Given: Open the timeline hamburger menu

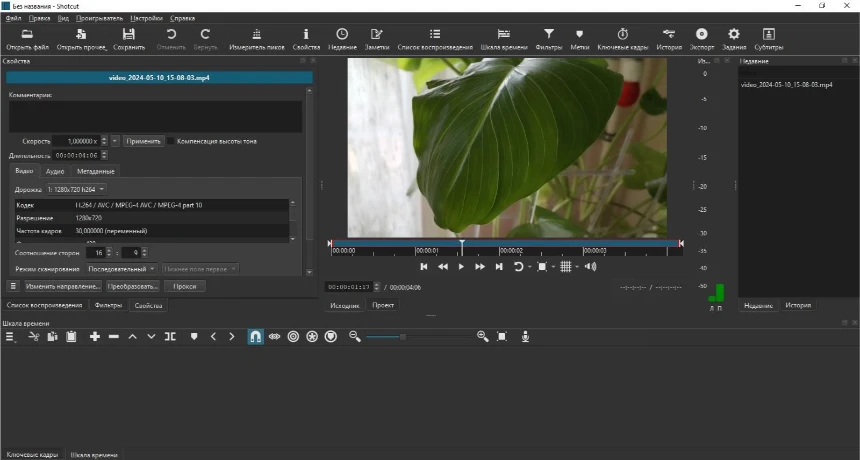Looking at the screenshot, I should pyautogui.click(x=10, y=337).
